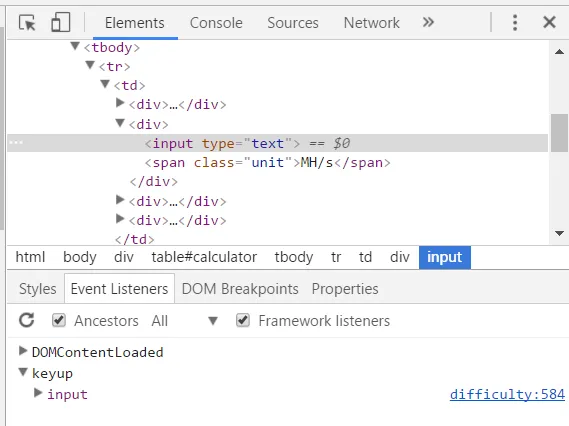Activate the inspect element picker icon
Image resolution: width=569 pixels, height=426 pixels.
click(x=27, y=23)
